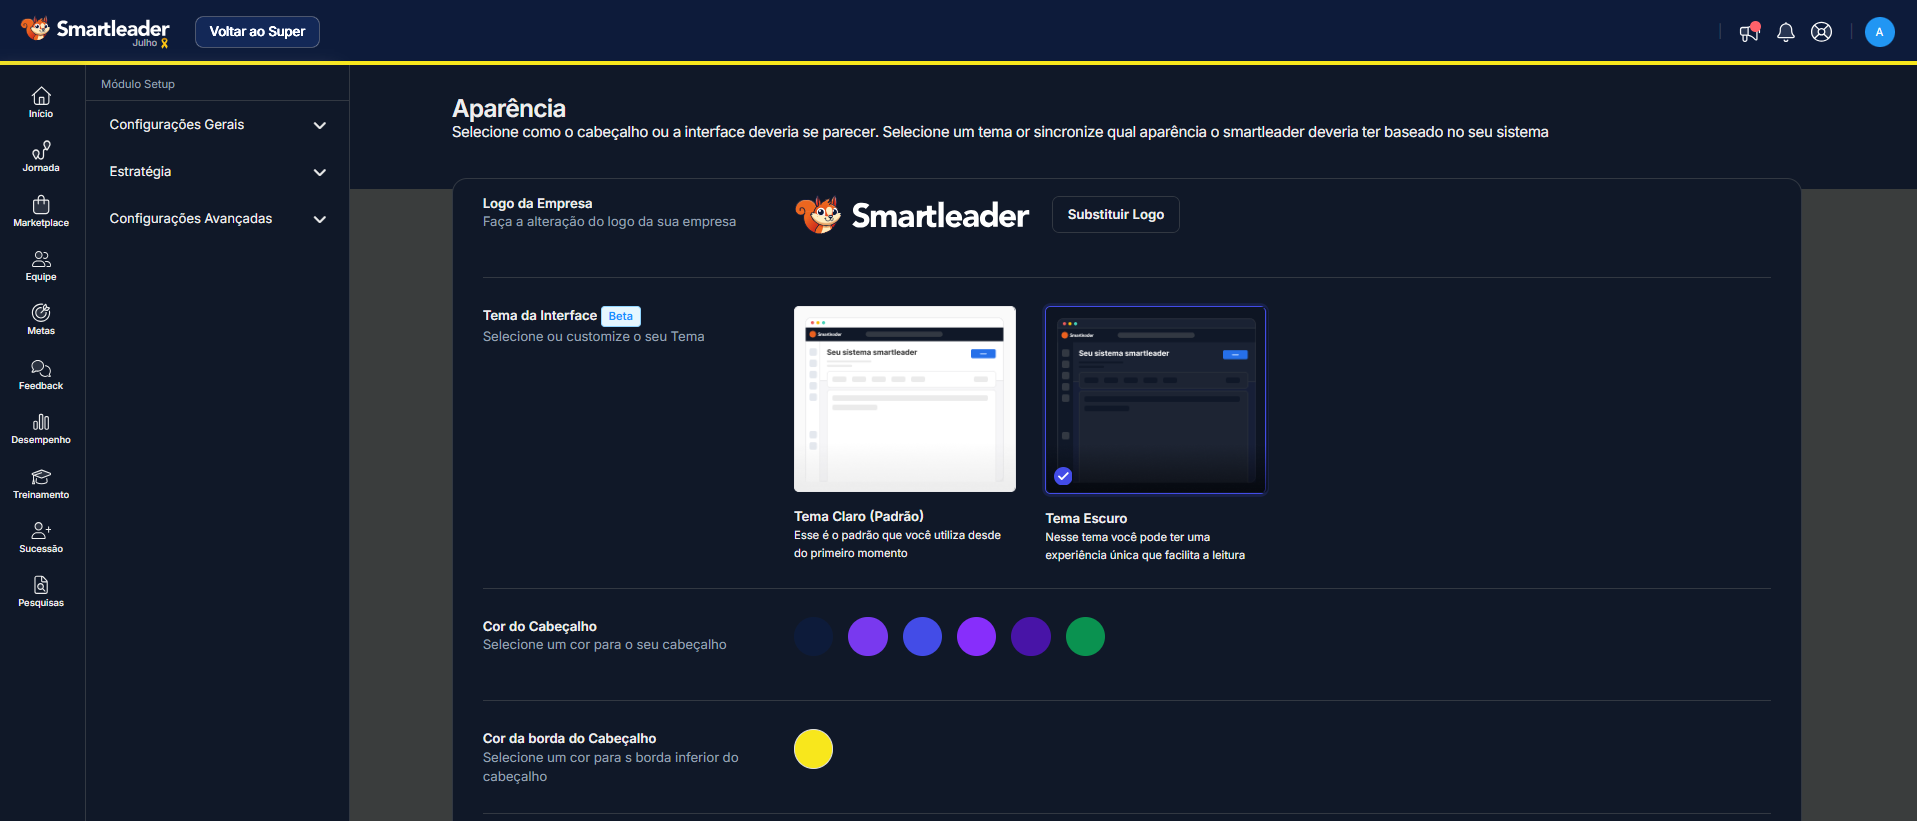Click the Cor do Cabeçalho label
Viewport: 1917px width, 821px height.
pos(540,626)
